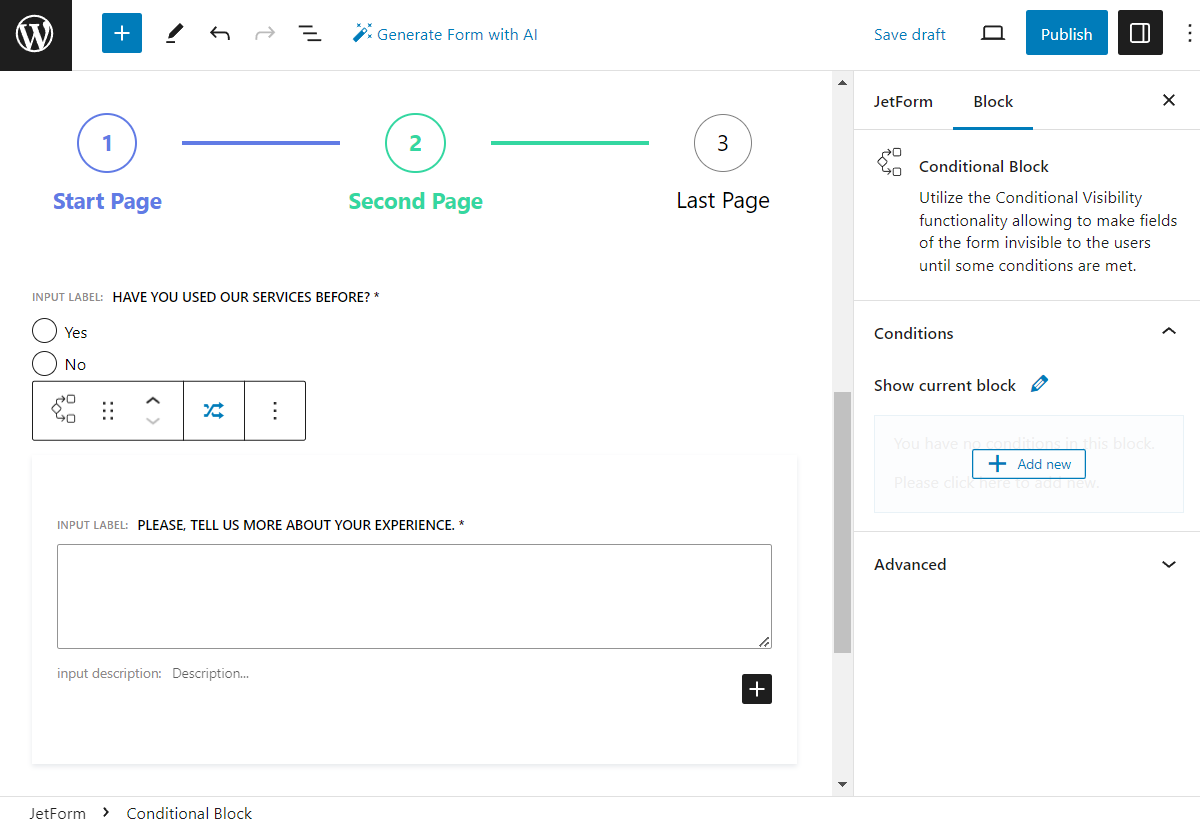Undo the last change

(x=220, y=33)
